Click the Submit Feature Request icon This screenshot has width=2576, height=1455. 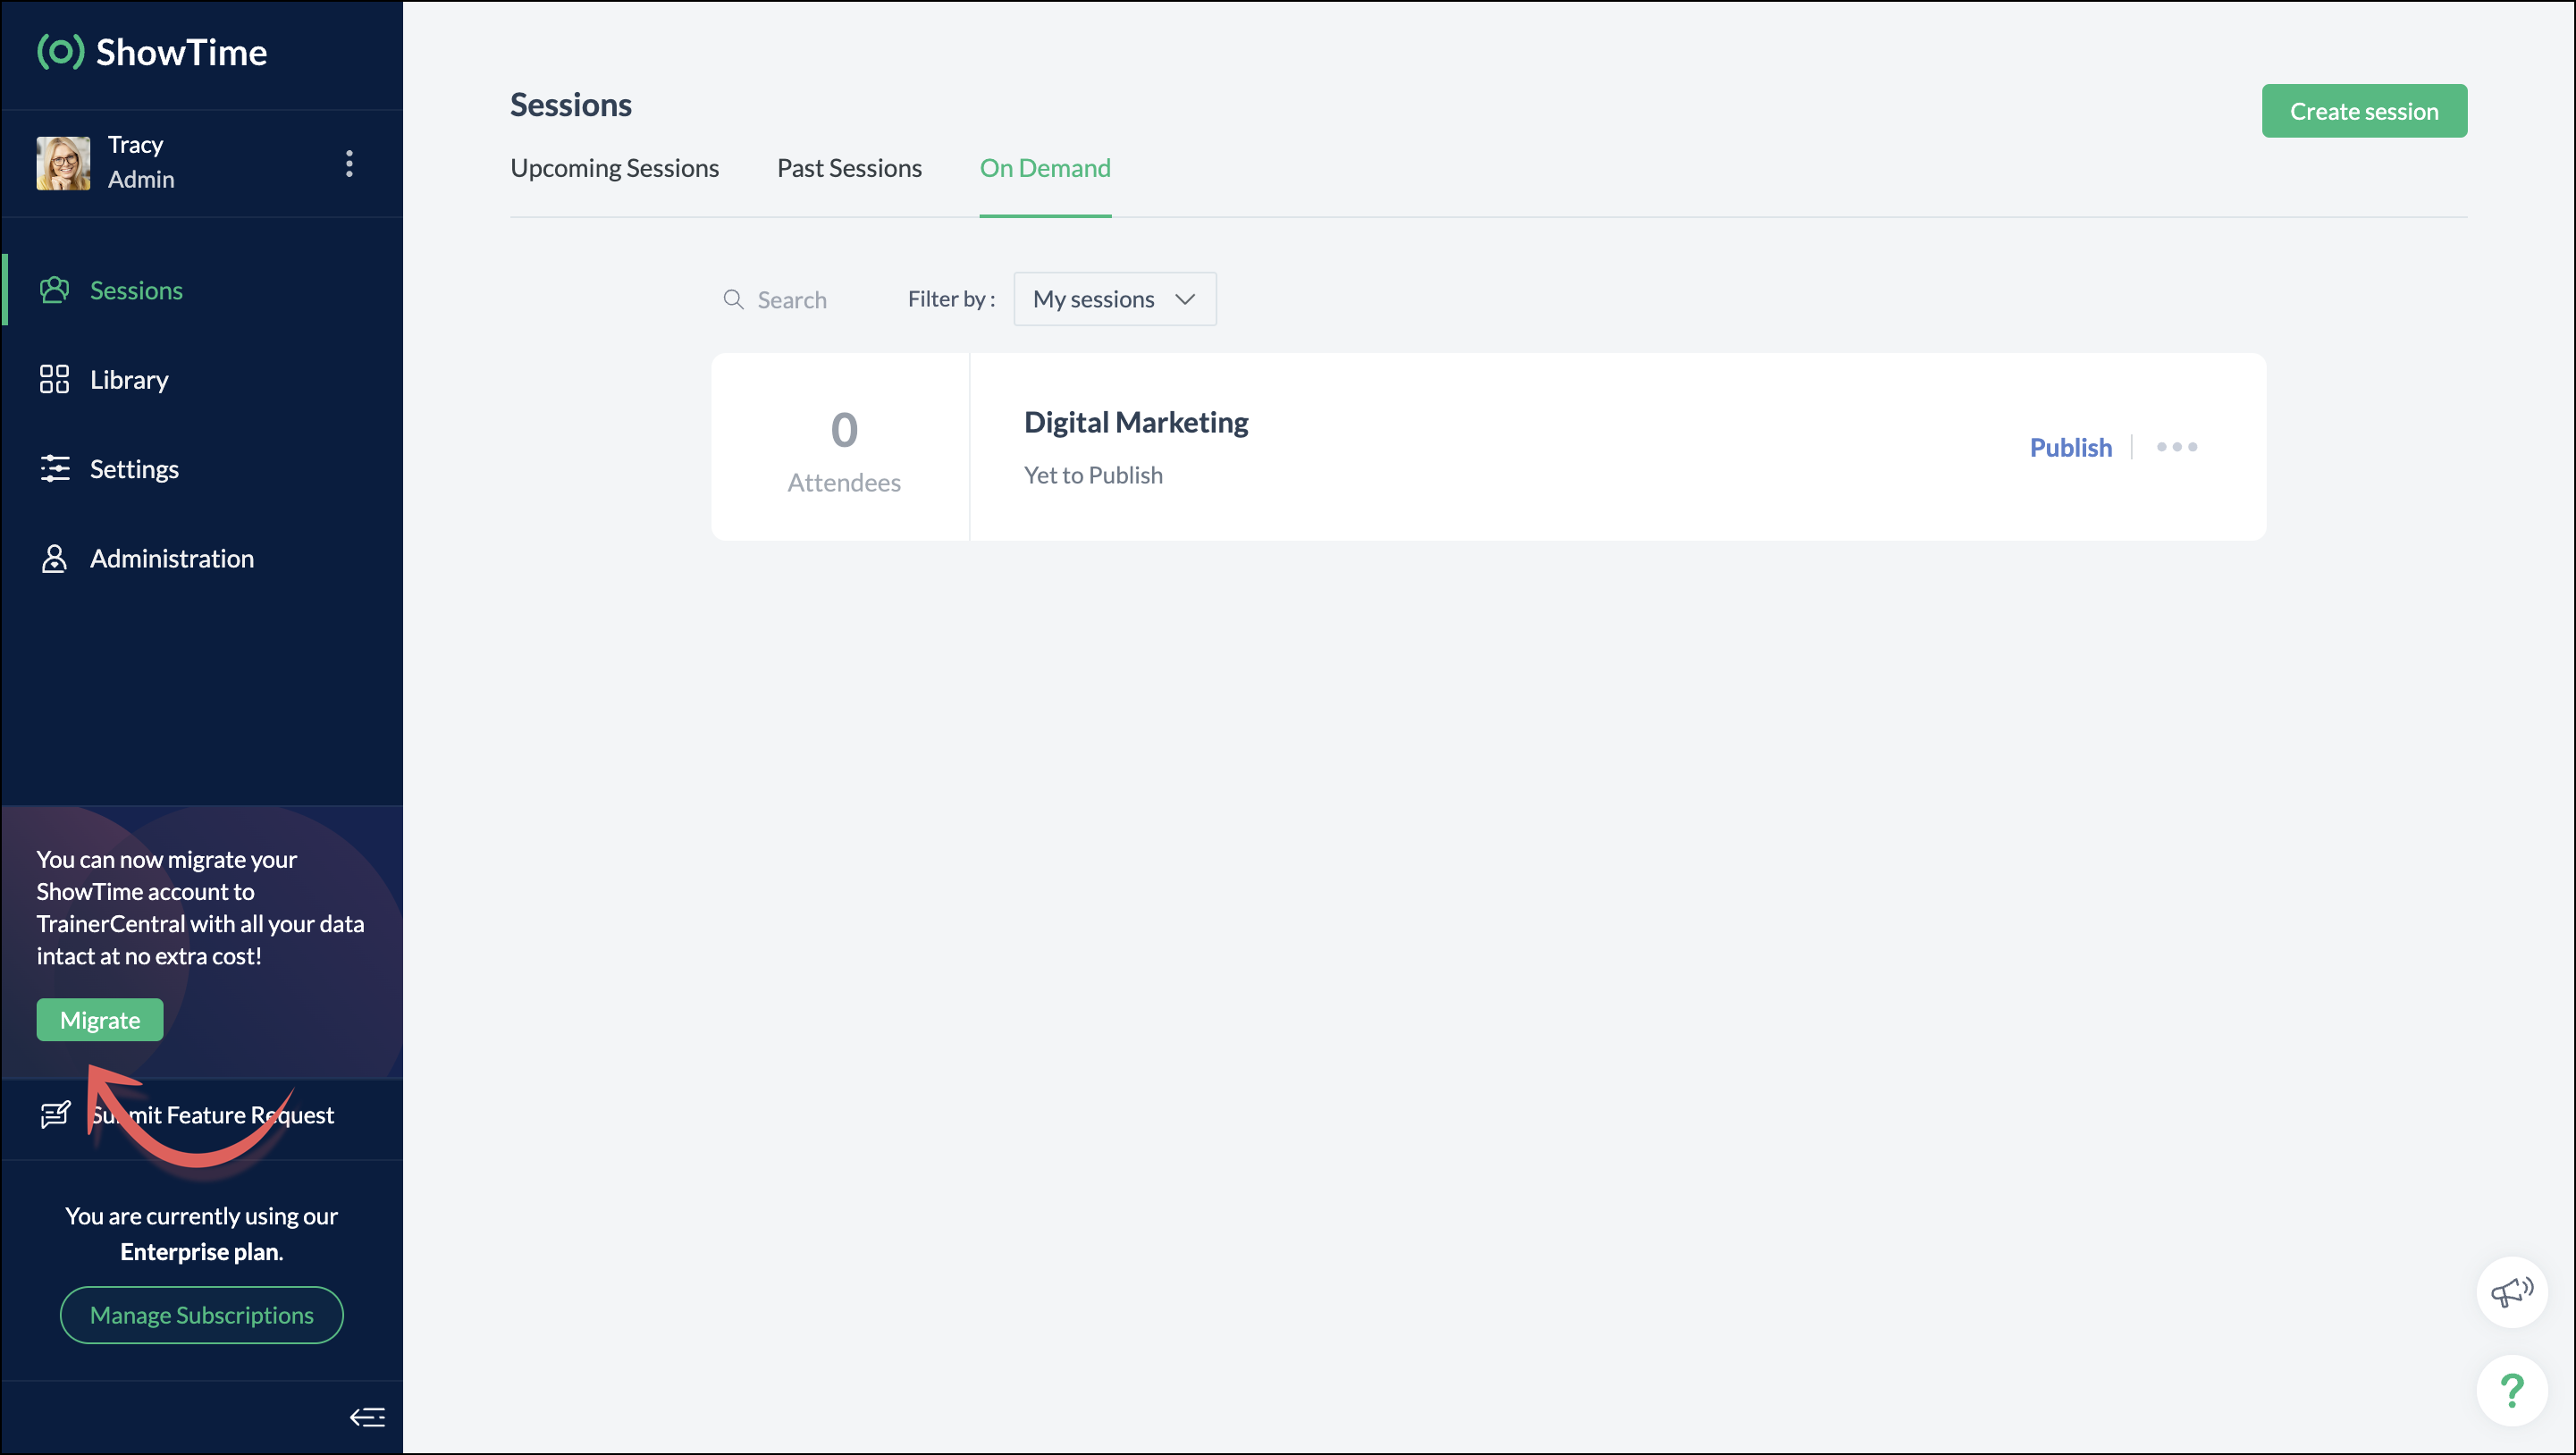pyautogui.click(x=55, y=1114)
